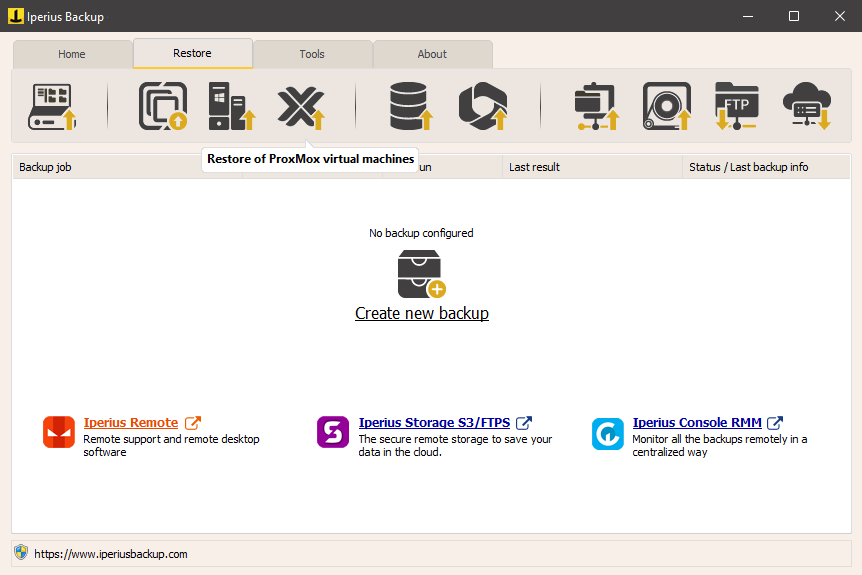Image resolution: width=862 pixels, height=575 pixels.
Task: Open restore of VMware virtual machines icon
Action: pos(163,106)
